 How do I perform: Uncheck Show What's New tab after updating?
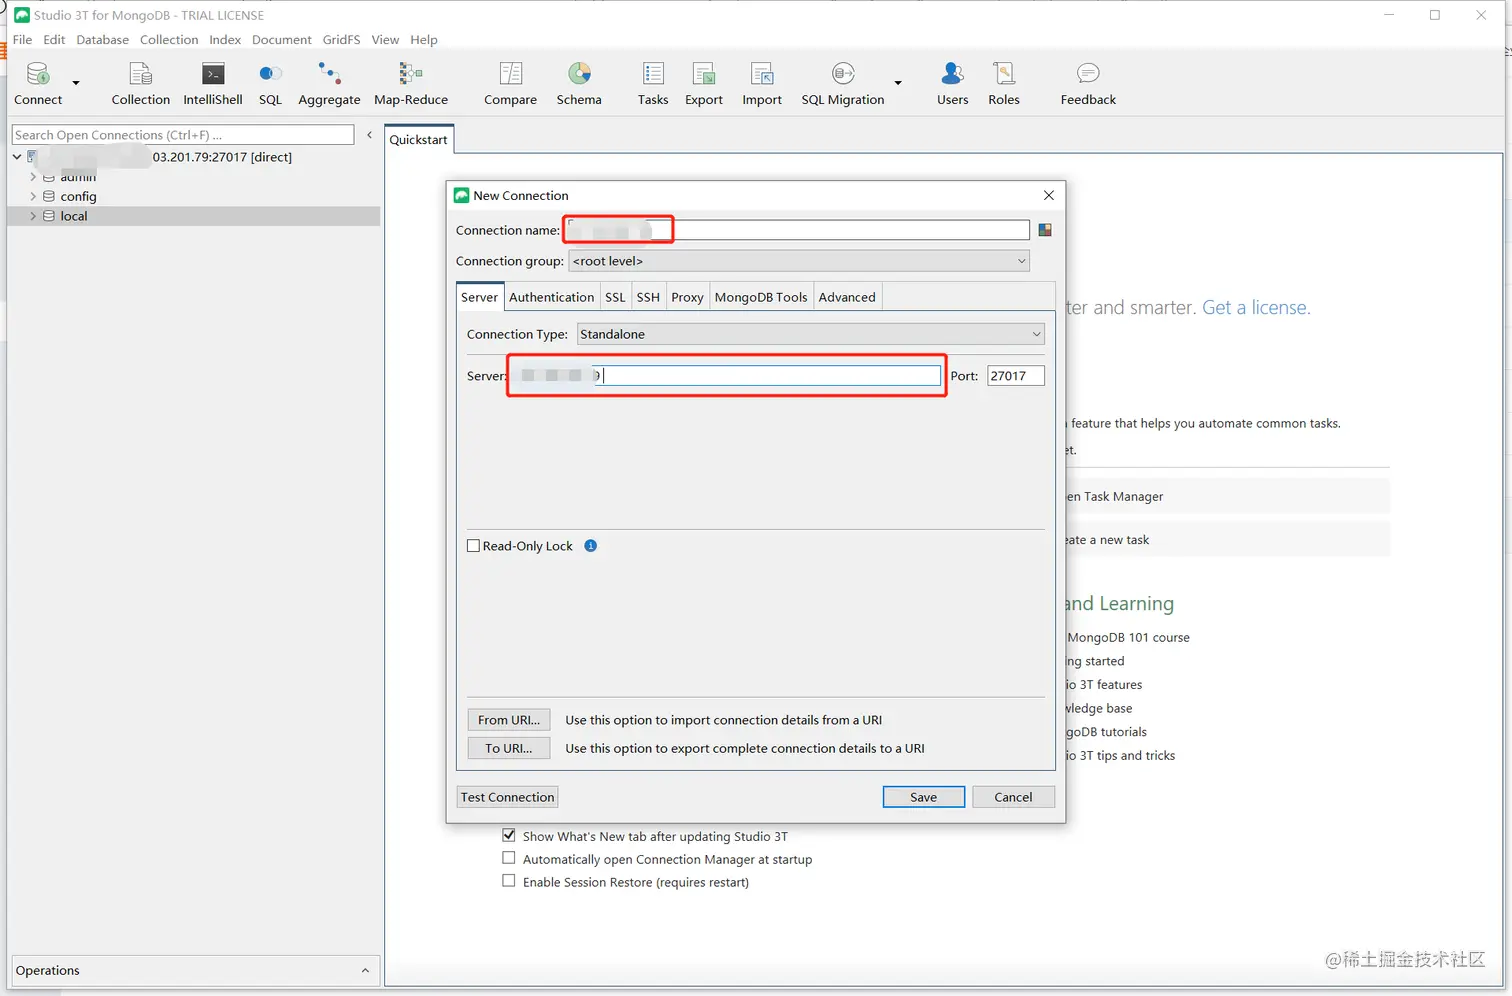pos(509,835)
